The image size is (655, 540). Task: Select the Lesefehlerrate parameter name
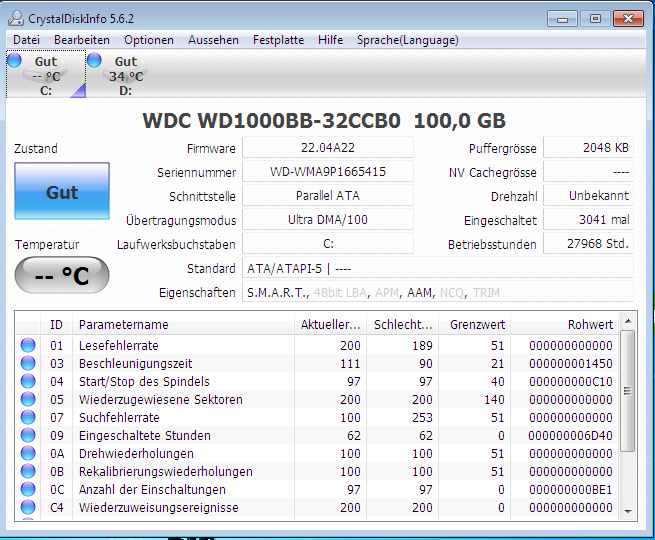click(x=119, y=345)
